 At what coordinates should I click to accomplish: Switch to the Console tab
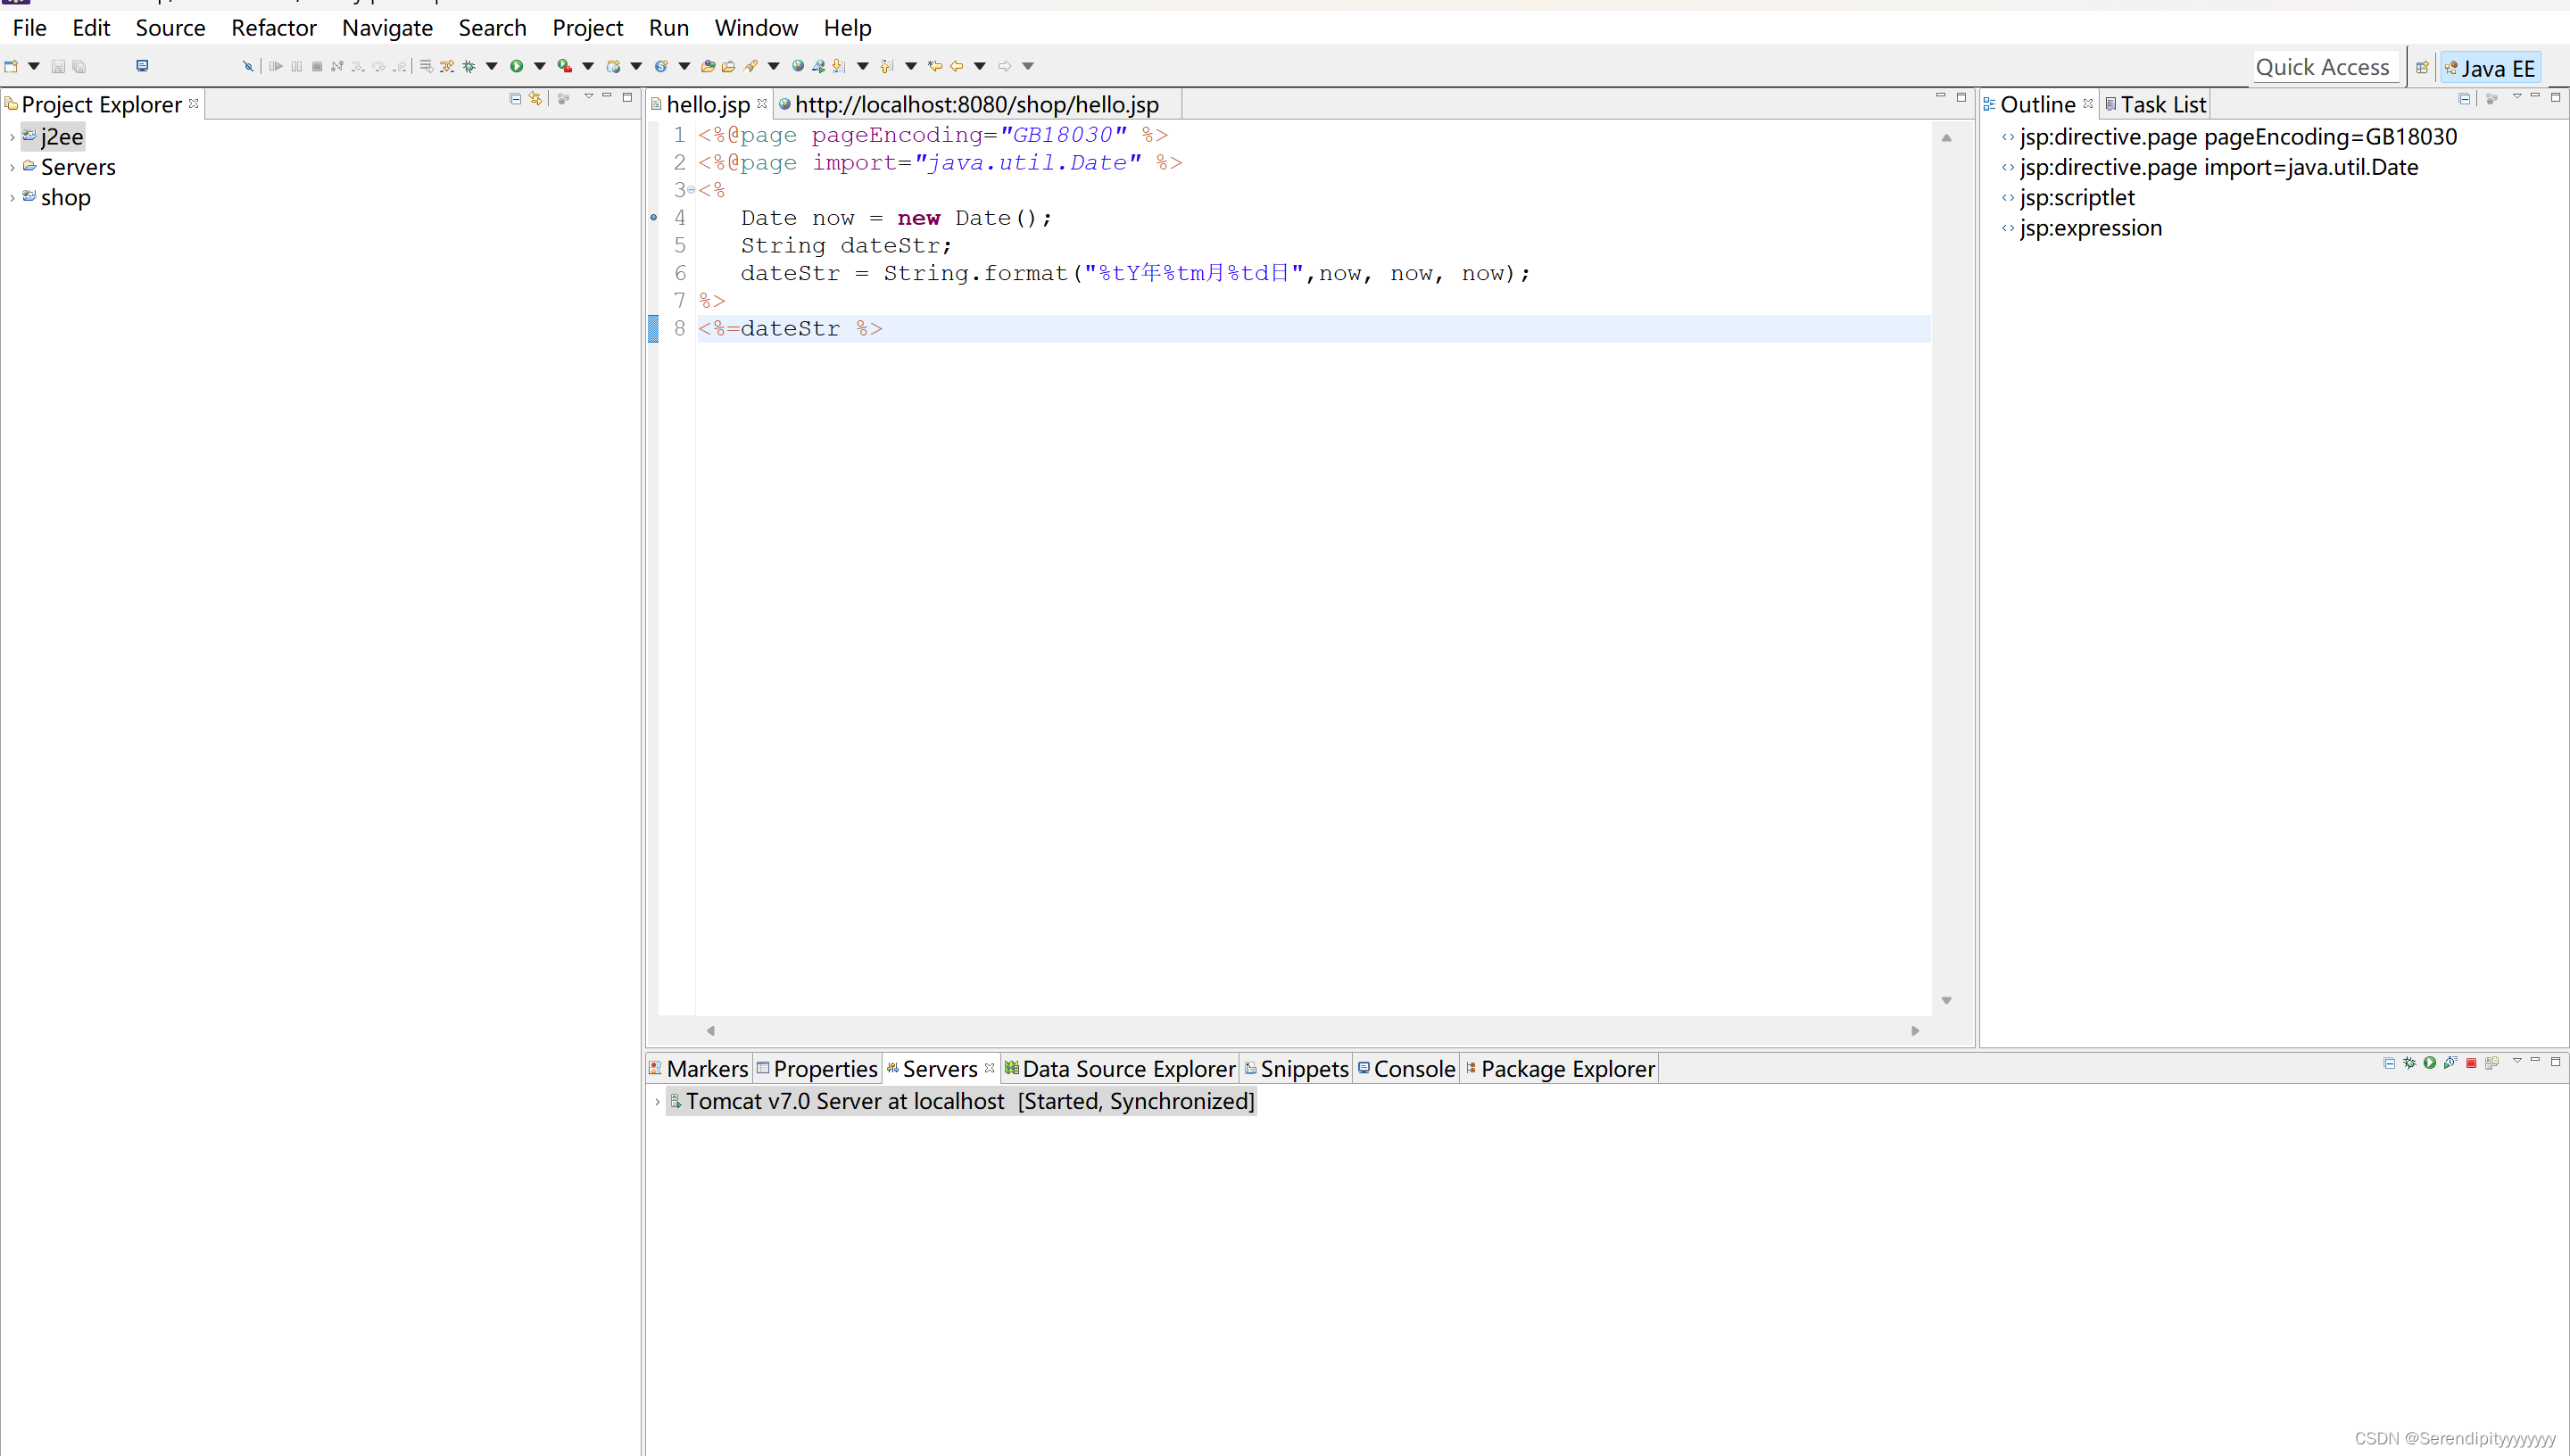point(1413,1069)
